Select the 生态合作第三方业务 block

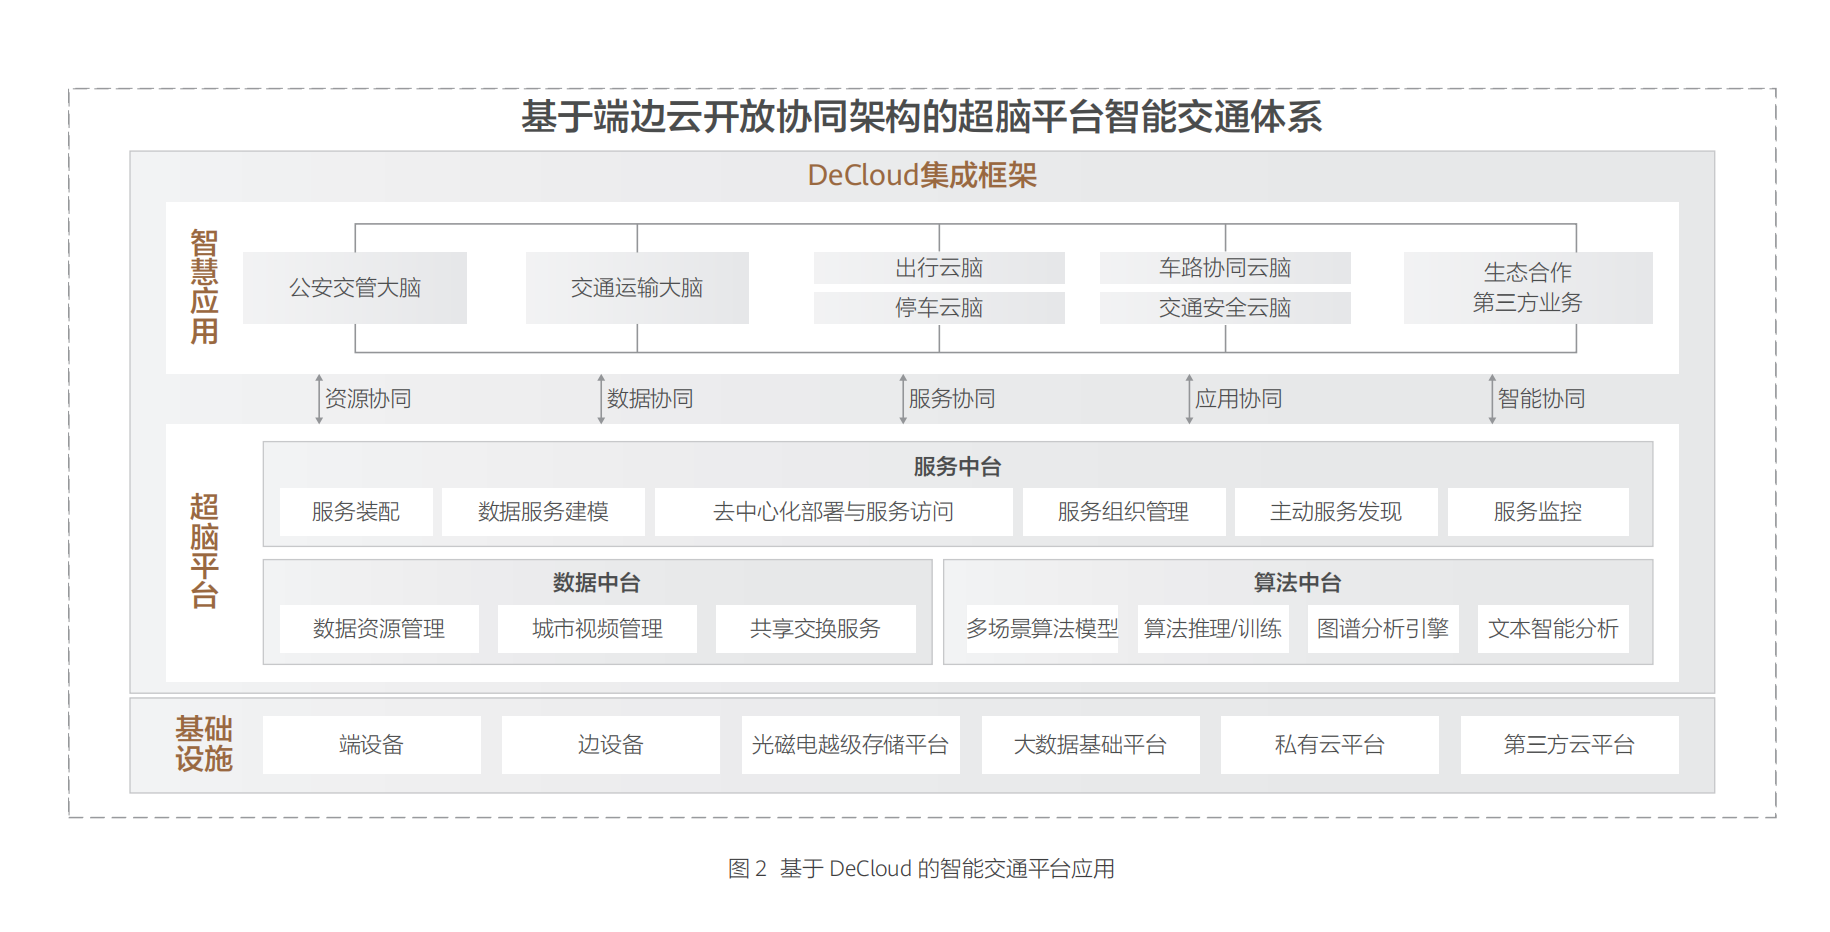point(1527,288)
